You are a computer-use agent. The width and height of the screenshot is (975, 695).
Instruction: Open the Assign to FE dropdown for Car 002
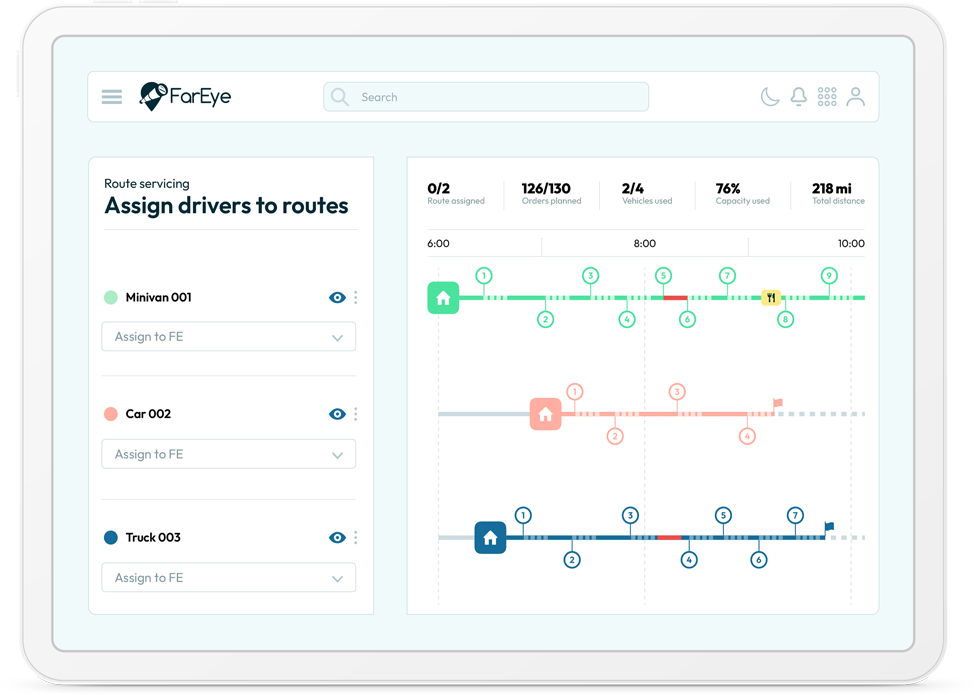pyautogui.click(x=229, y=455)
